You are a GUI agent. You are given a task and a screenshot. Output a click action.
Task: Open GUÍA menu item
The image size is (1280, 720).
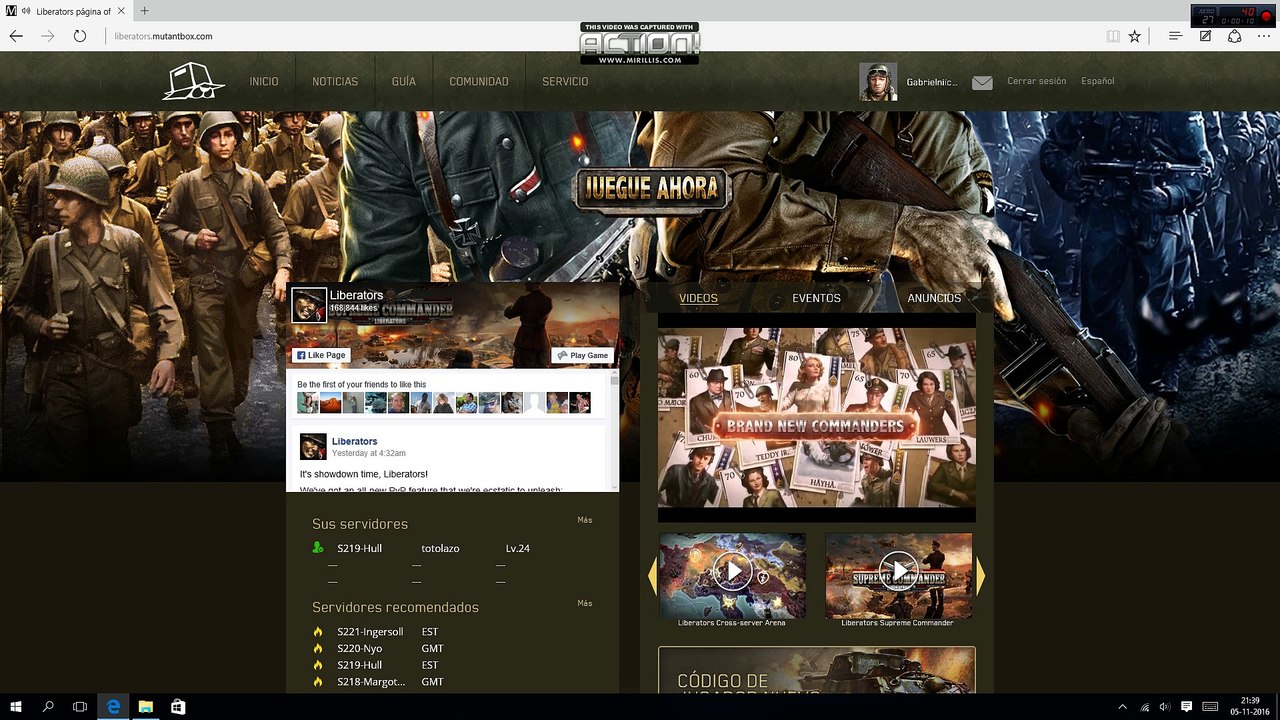pyautogui.click(x=404, y=82)
